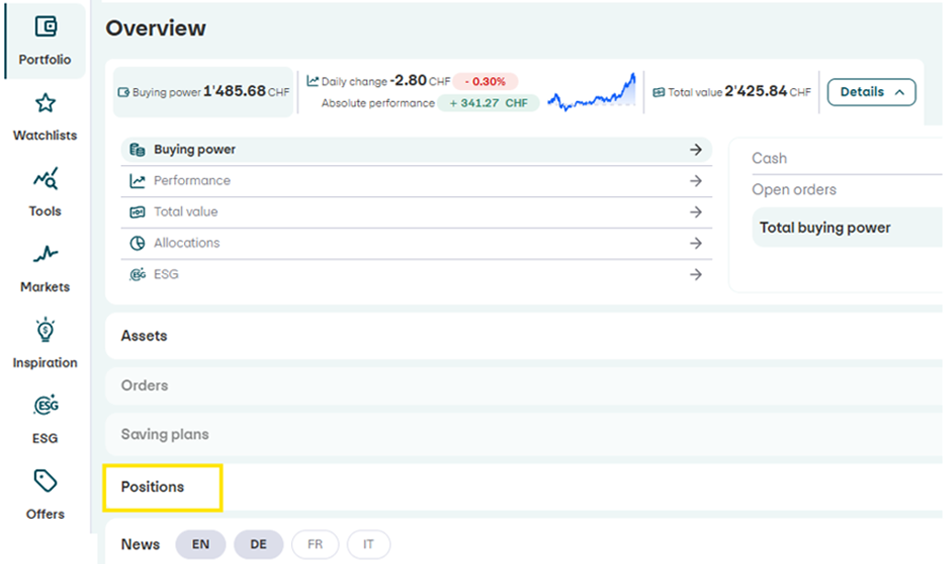Collapse the Details dropdown
This screenshot has width=952, height=564.
coord(871,92)
